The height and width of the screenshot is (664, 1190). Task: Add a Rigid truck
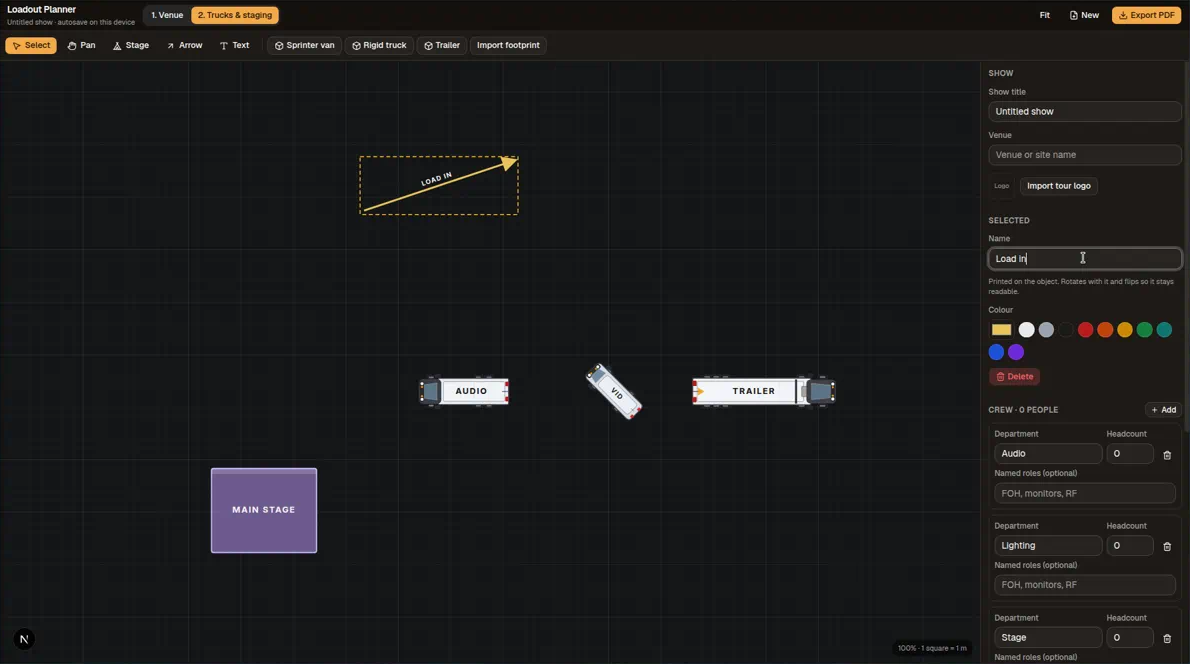379,46
